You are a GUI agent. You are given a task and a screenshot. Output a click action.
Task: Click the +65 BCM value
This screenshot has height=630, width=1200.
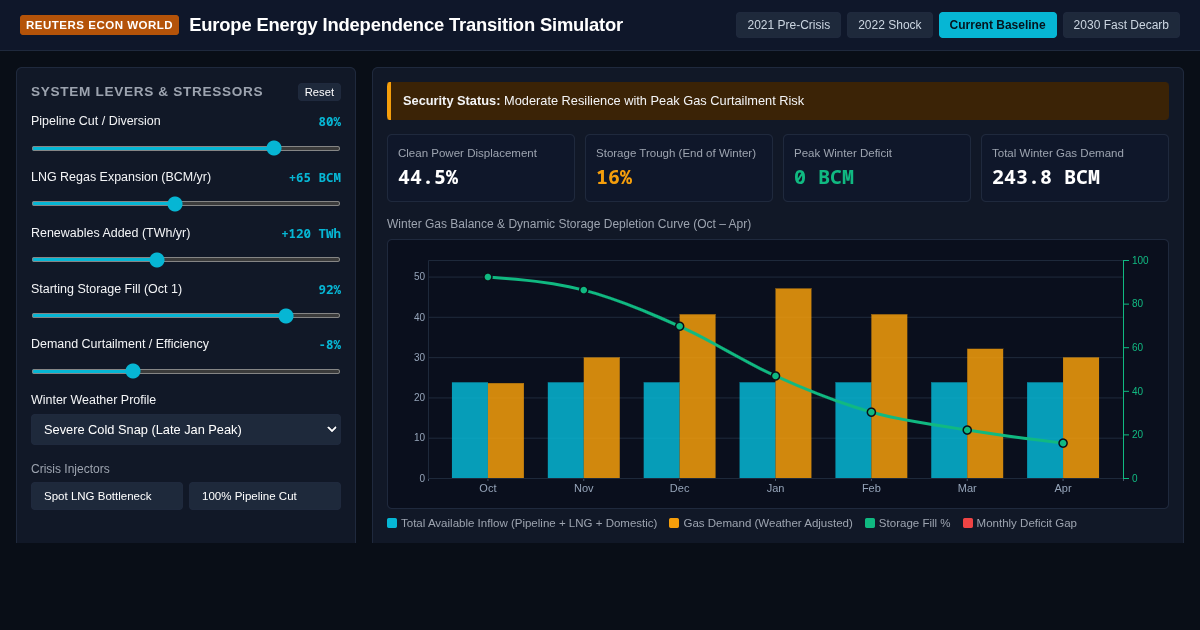[315, 178]
